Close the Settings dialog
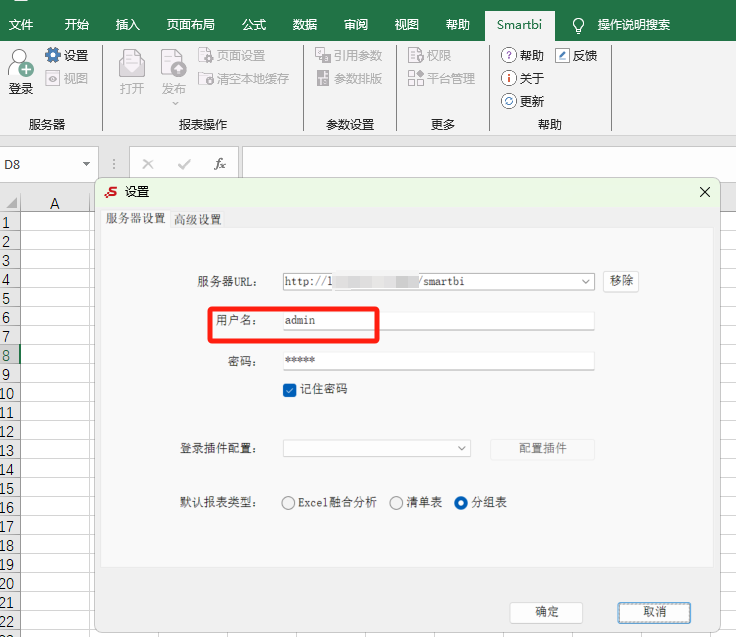The image size is (736, 637). pos(705,192)
